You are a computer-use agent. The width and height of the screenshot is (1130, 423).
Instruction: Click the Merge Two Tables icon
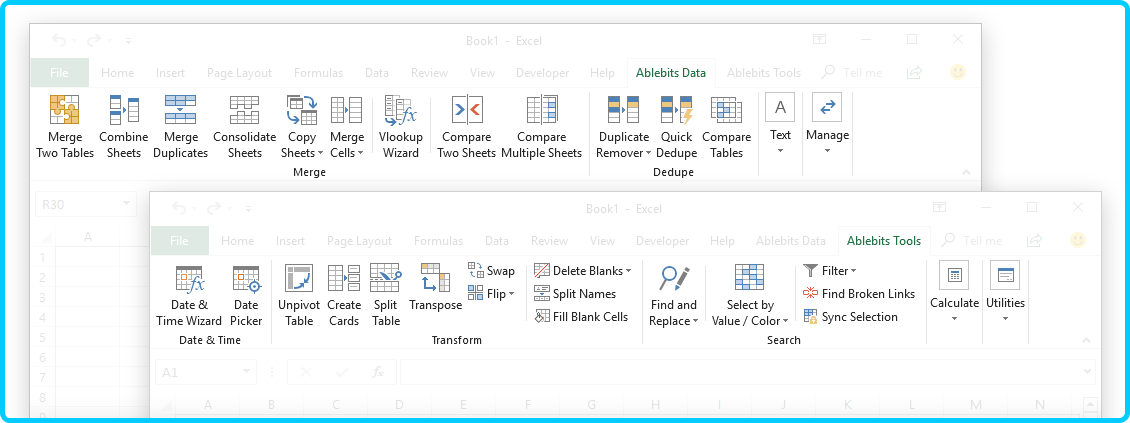click(64, 110)
